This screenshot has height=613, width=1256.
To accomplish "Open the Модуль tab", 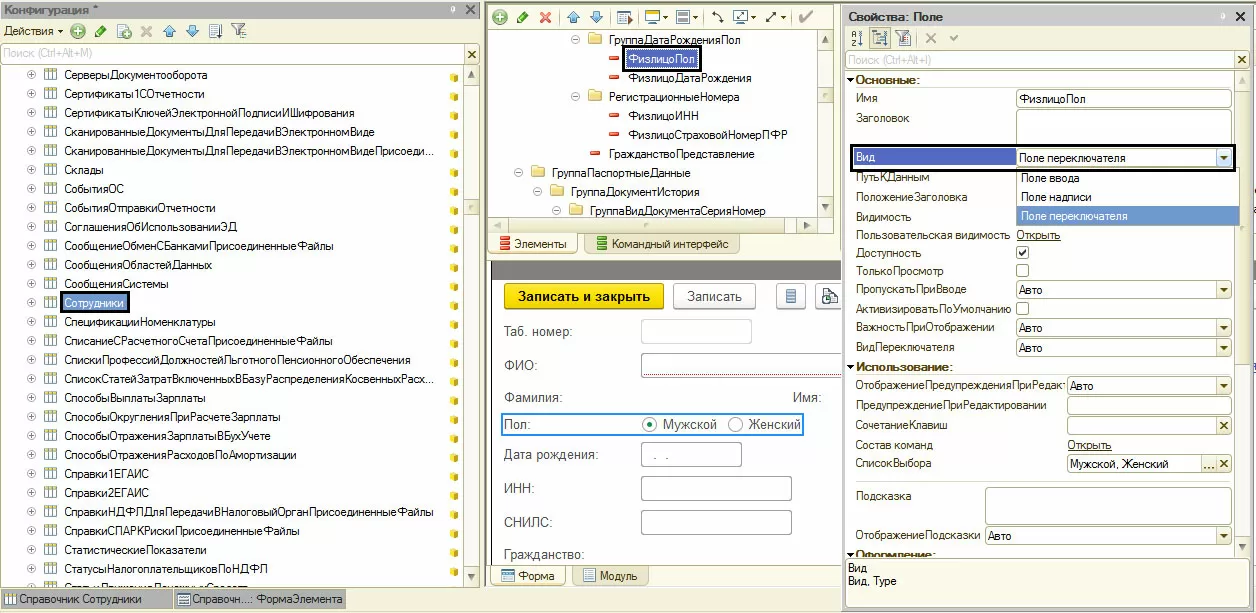I will click(x=611, y=576).
